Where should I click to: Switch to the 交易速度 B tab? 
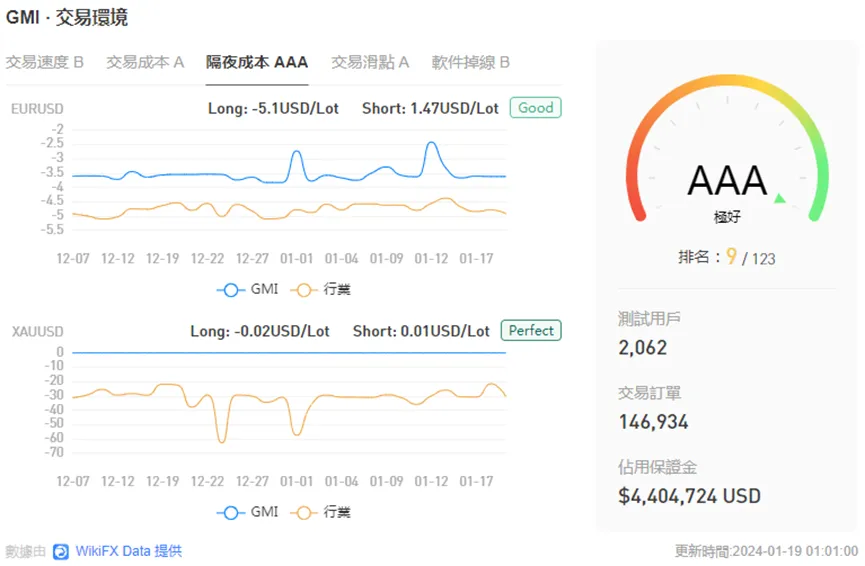45,62
